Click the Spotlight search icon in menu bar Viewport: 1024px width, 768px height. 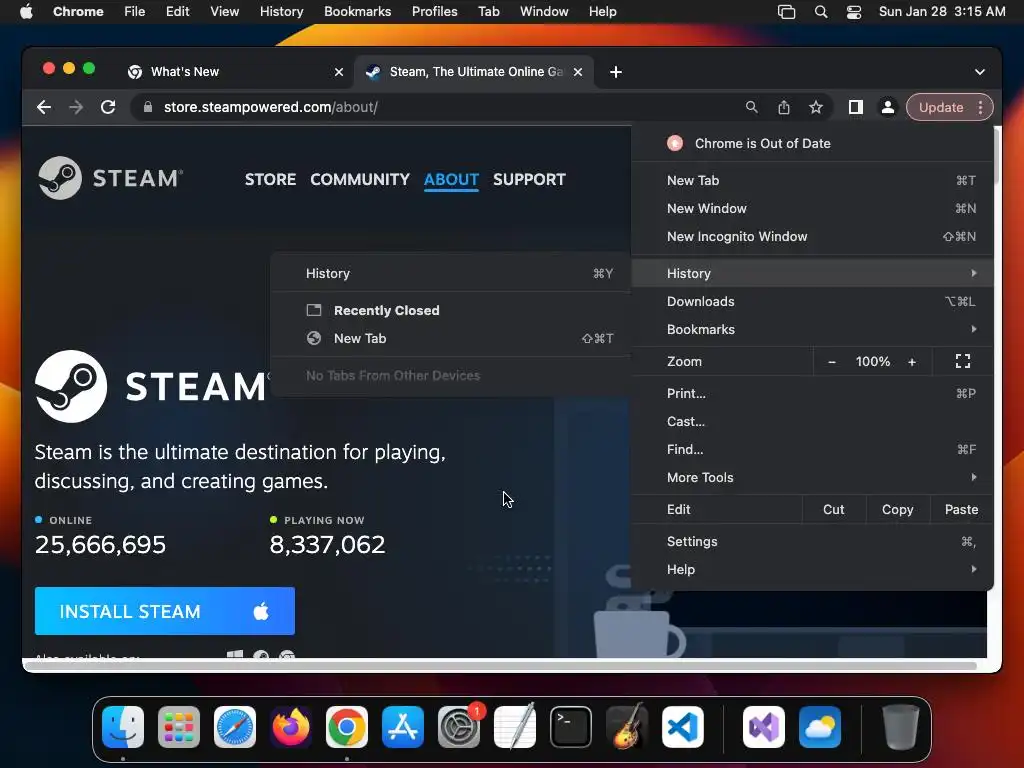(821, 12)
